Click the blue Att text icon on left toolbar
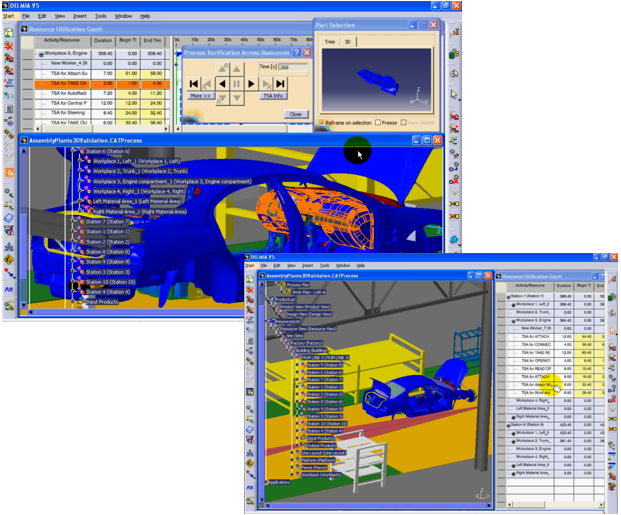Viewport: 621px width, 515px height. pyautogui.click(x=9, y=289)
